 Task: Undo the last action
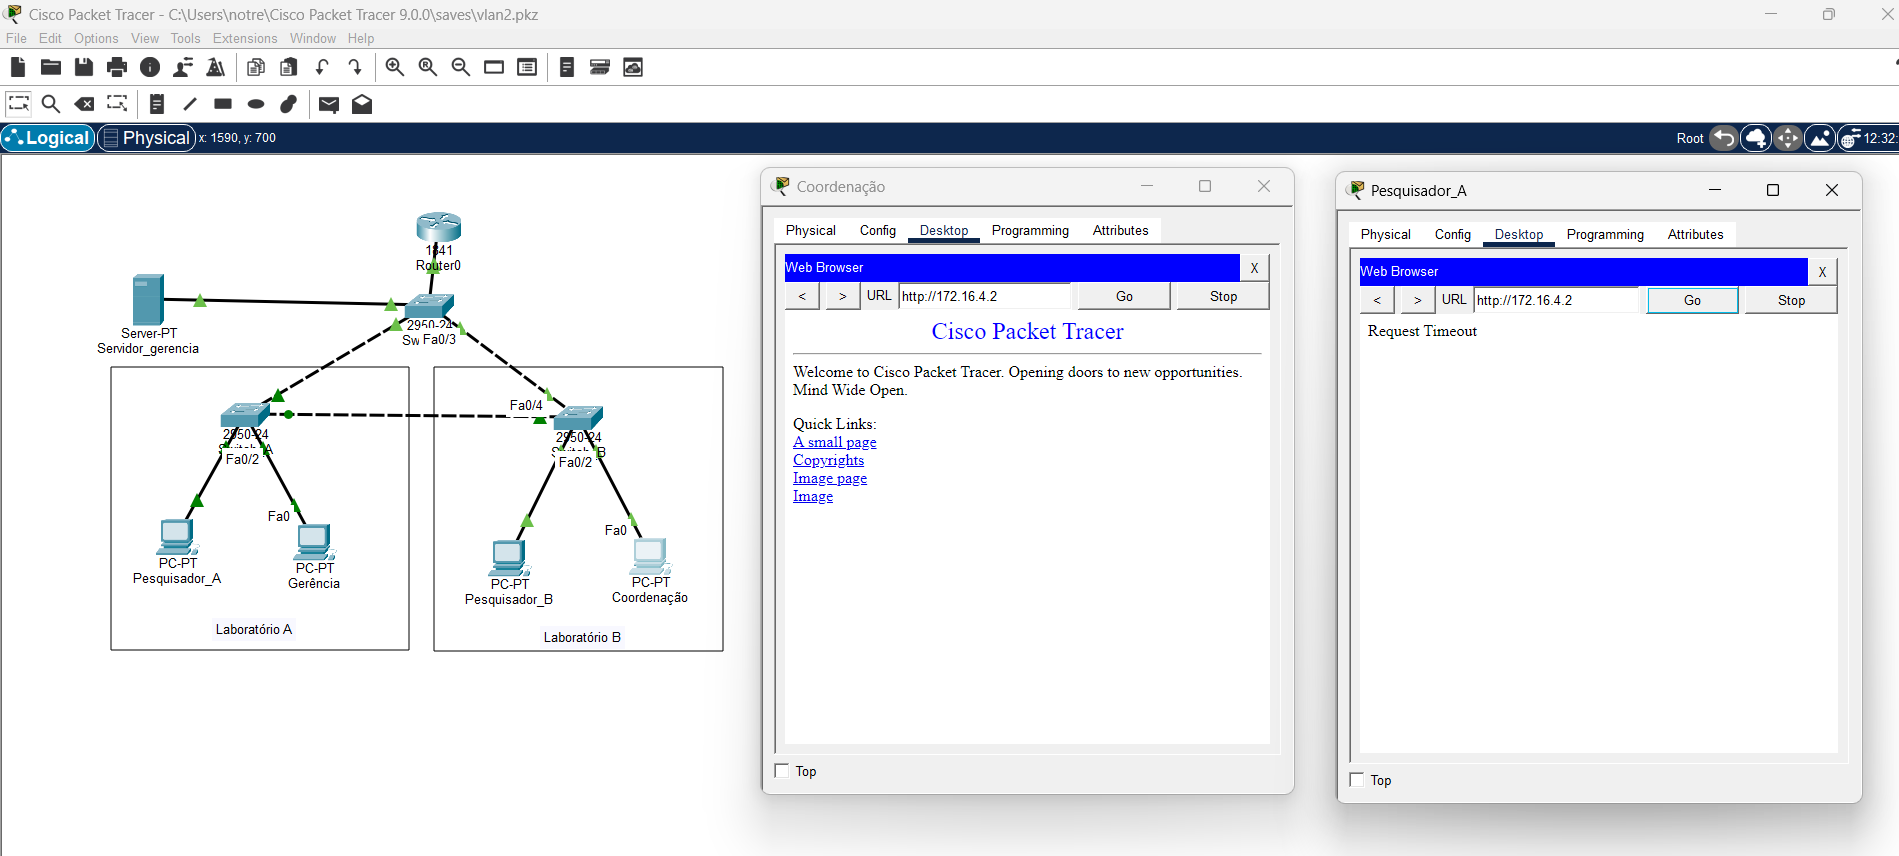[322, 67]
